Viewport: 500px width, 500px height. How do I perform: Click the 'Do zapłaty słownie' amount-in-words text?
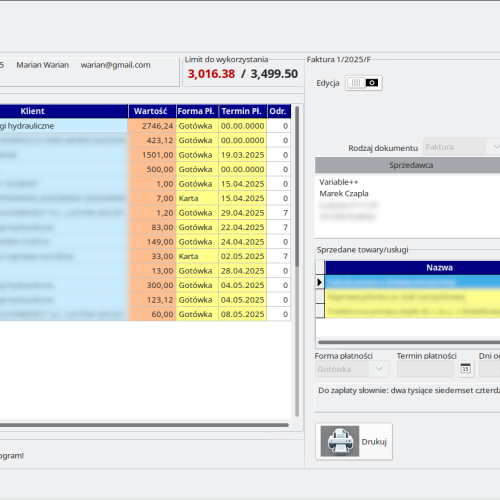point(409,390)
